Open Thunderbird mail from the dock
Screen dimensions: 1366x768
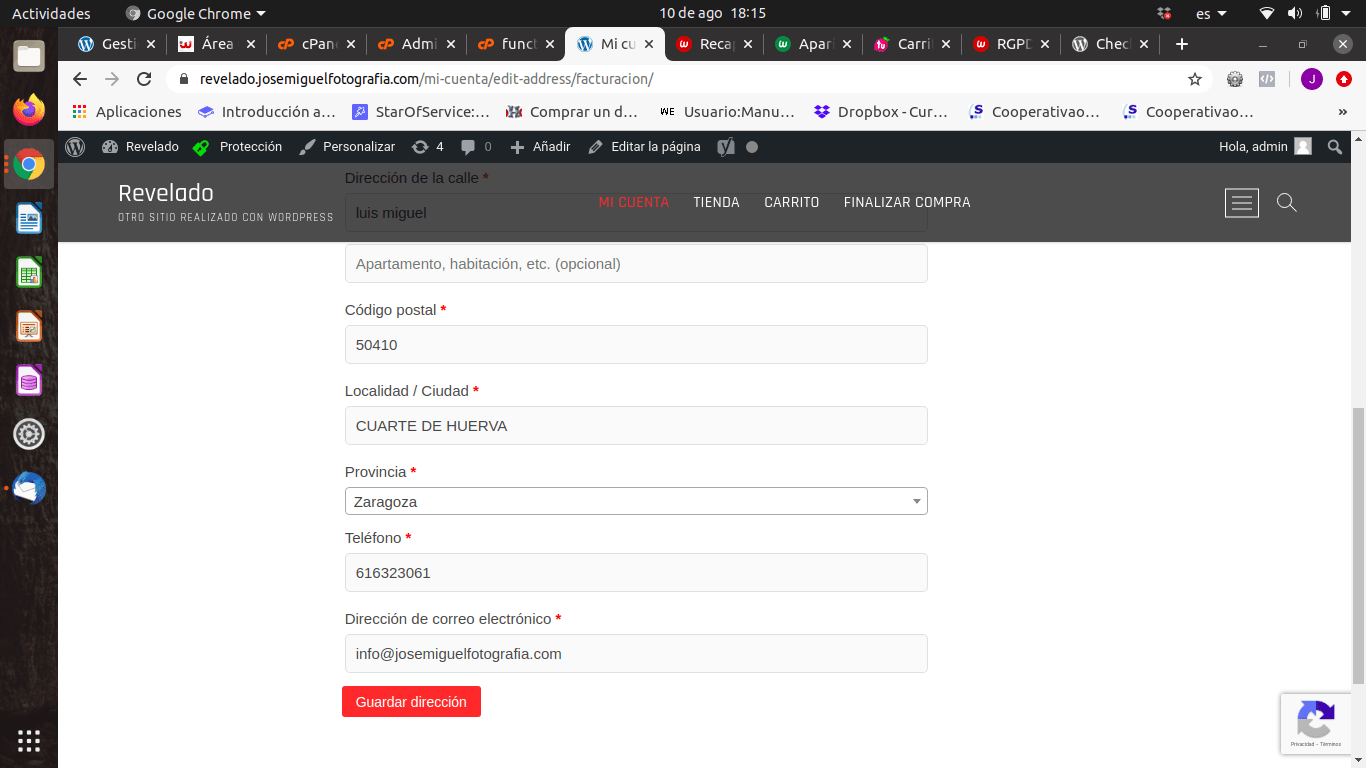click(x=29, y=488)
